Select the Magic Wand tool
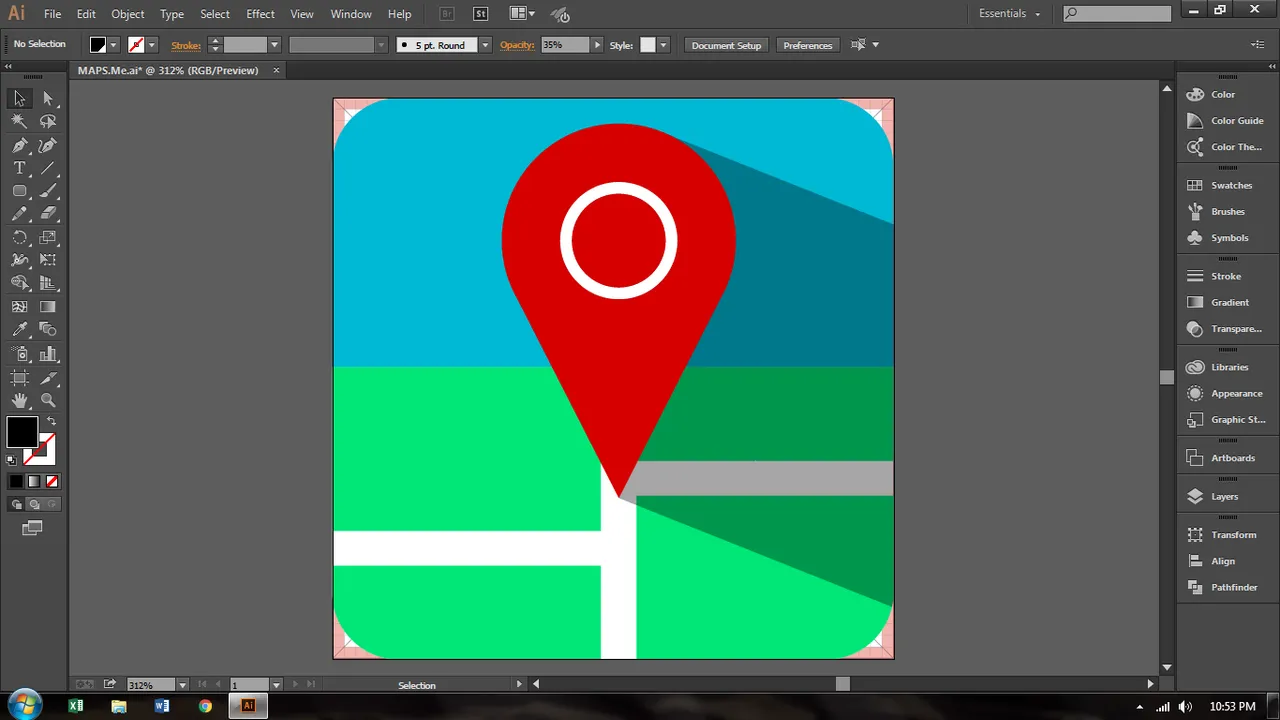The image size is (1280, 720). [19, 121]
